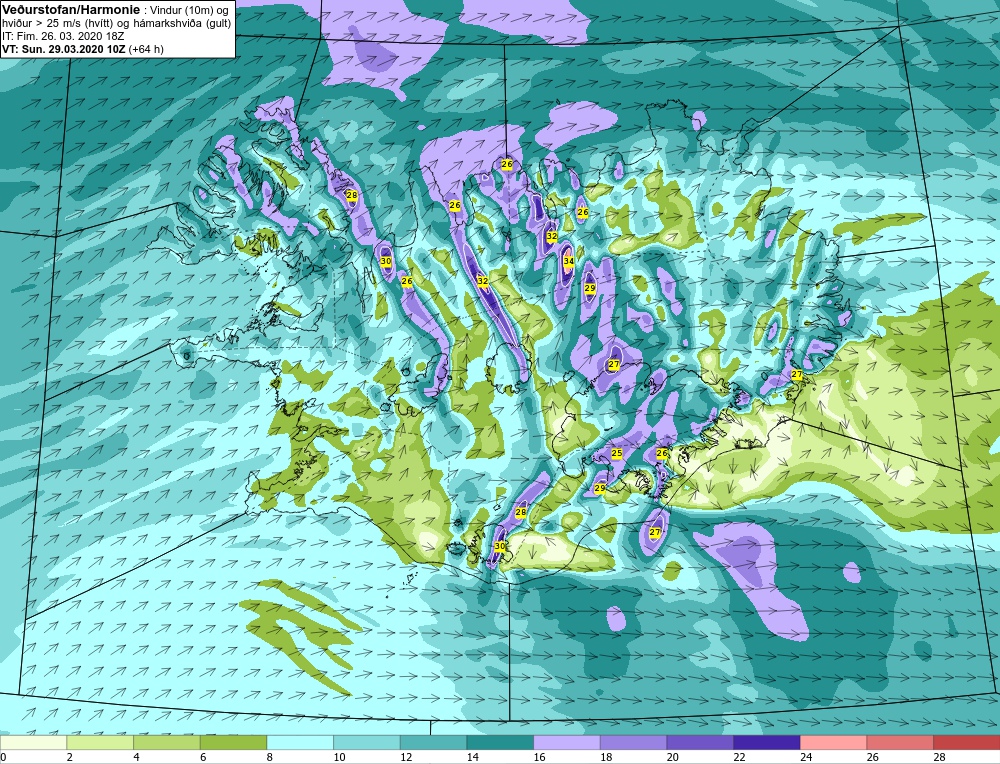
Task: Click the '(+64 h)' forecast offset text
Action: [146, 49]
